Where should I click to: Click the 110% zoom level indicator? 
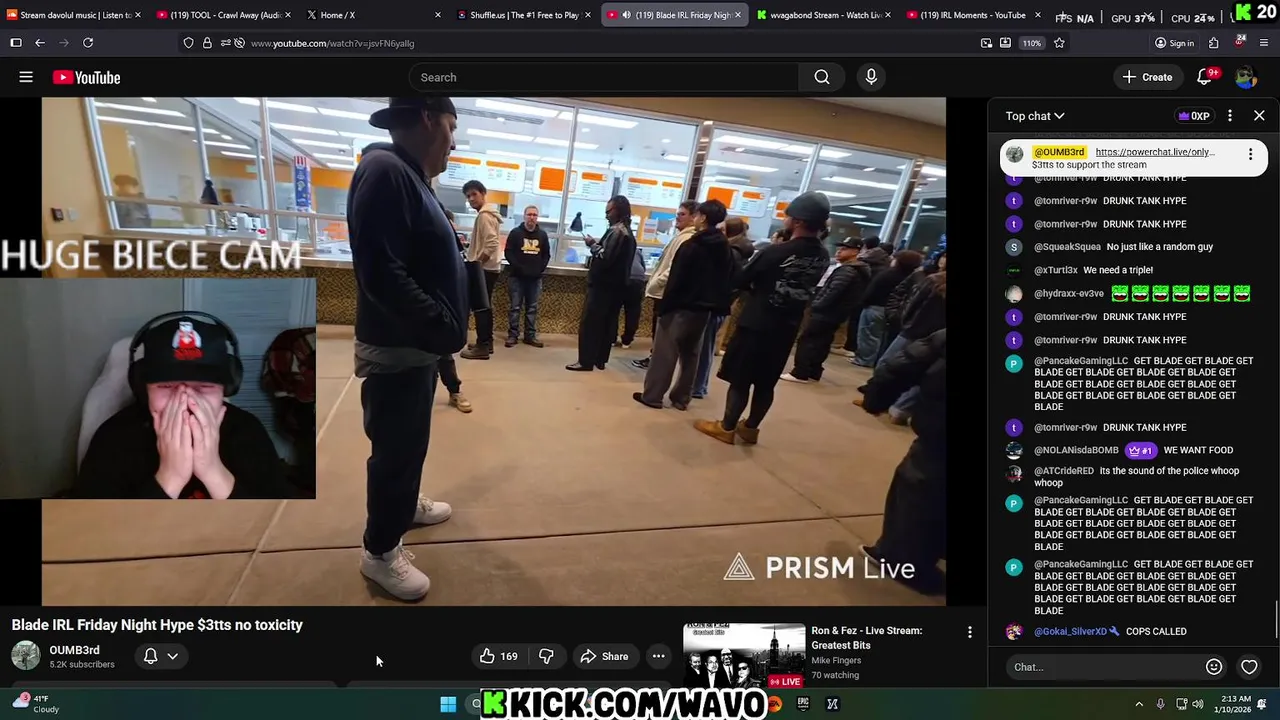[1031, 43]
